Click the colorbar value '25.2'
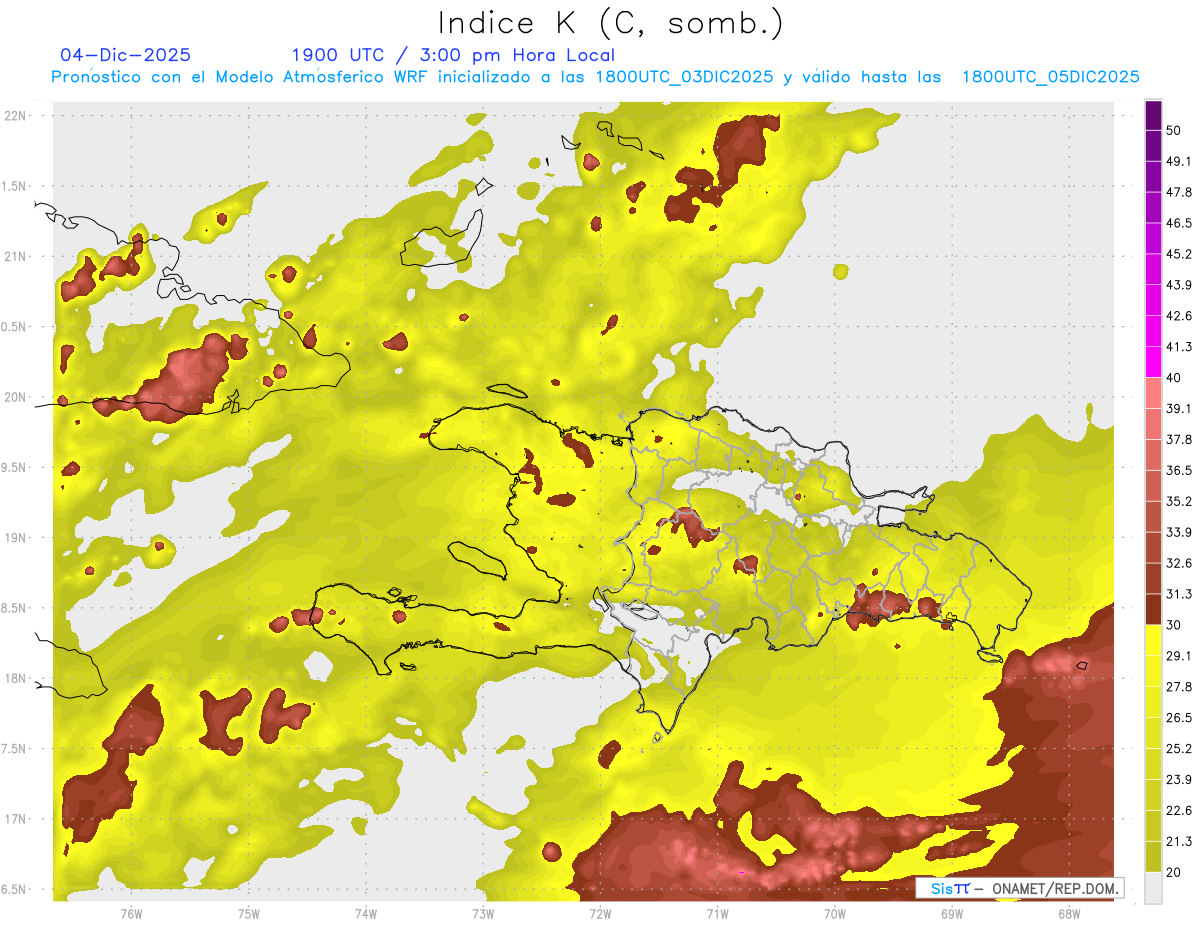1200x927 pixels. (1179, 748)
